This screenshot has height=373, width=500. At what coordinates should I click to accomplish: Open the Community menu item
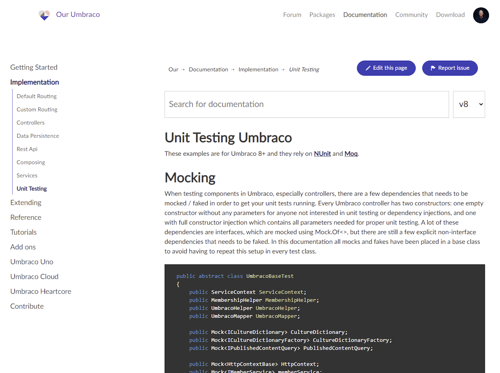coord(411,15)
